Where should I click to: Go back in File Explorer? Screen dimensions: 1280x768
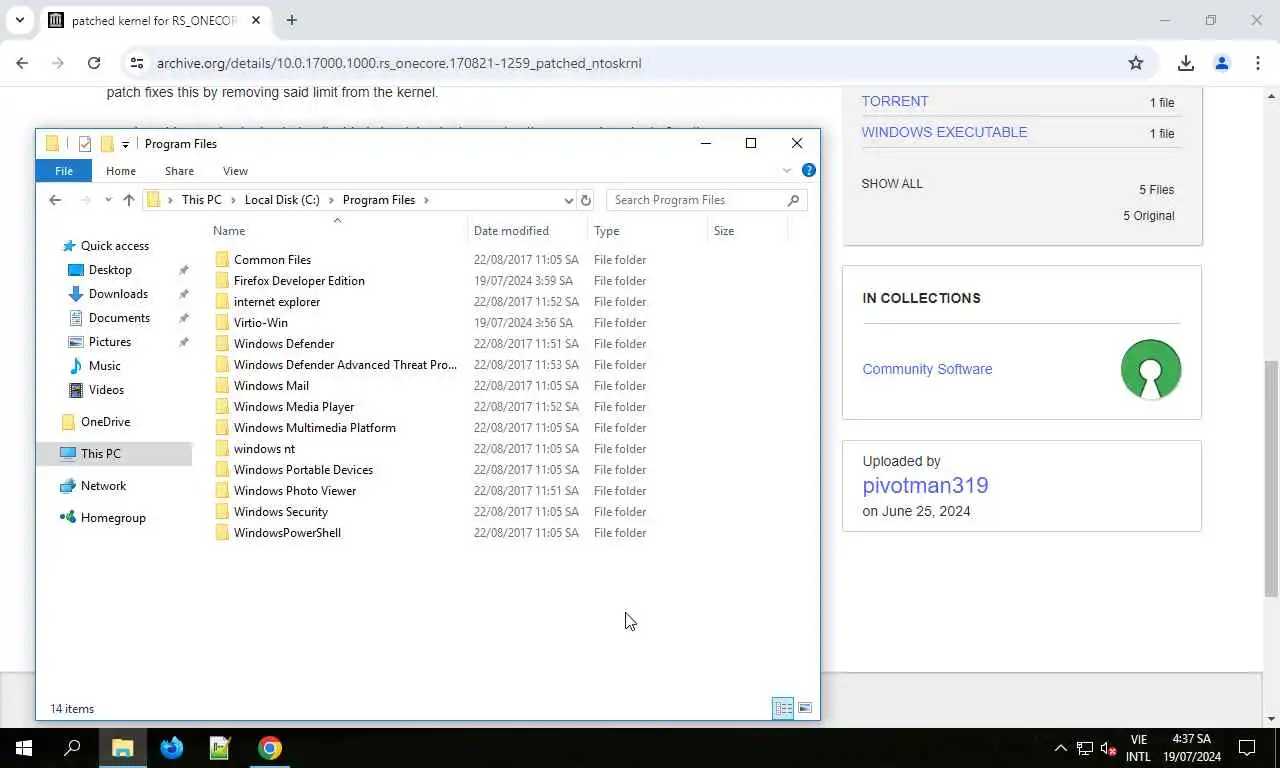pyautogui.click(x=55, y=200)
